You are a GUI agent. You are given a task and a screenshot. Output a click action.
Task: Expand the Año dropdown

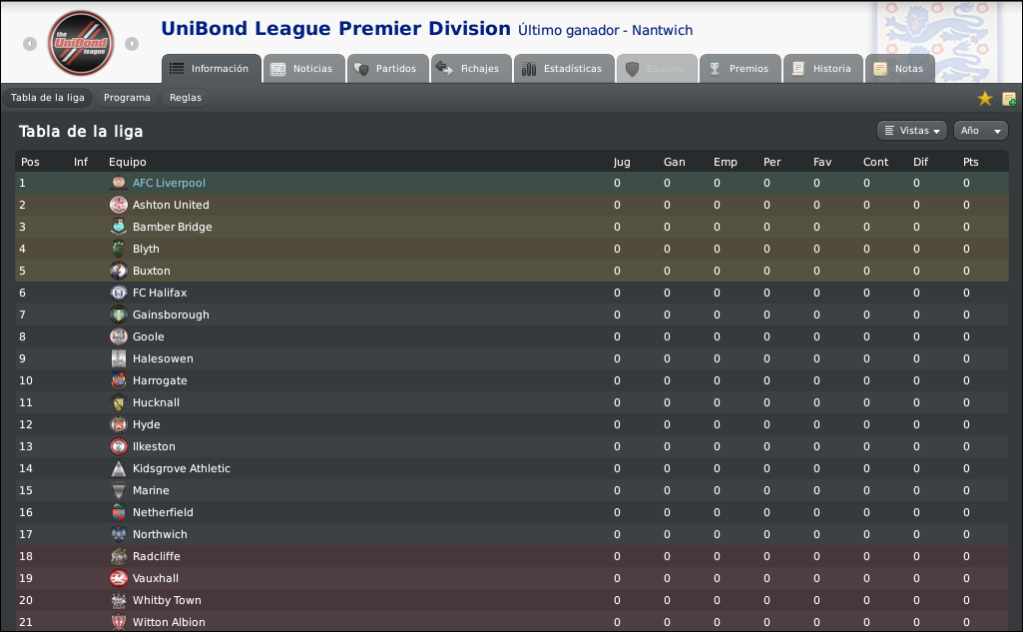pyautogui.click(x=981, y=130)
